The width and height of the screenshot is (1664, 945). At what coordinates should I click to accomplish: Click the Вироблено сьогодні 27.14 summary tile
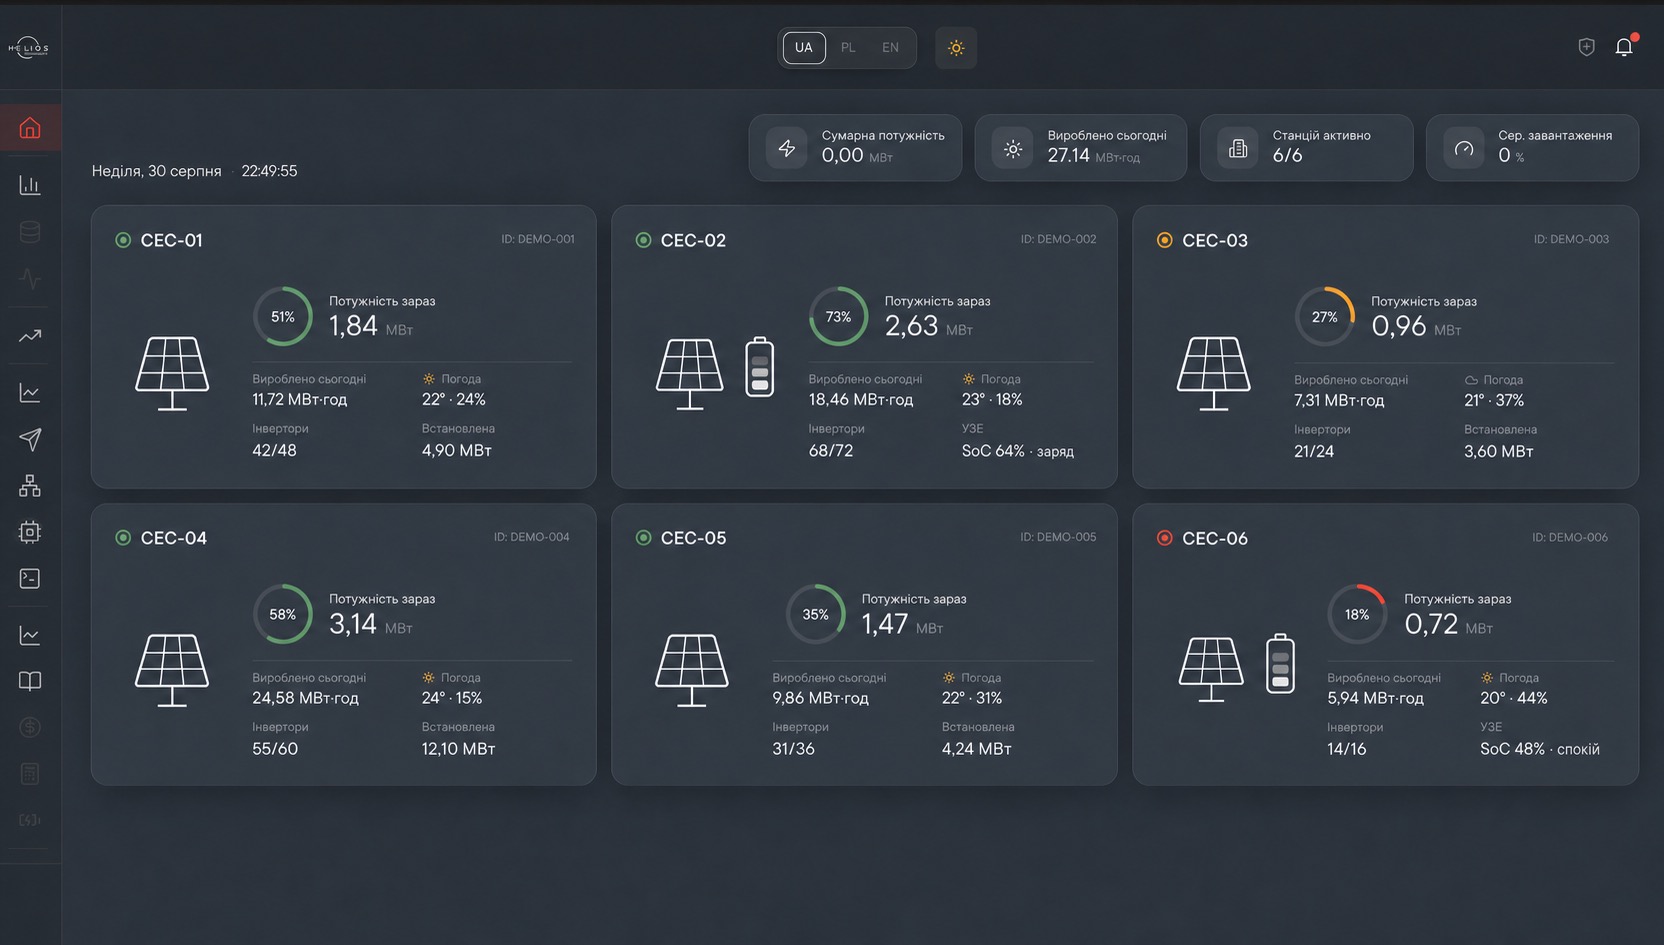coord(1081,147)
